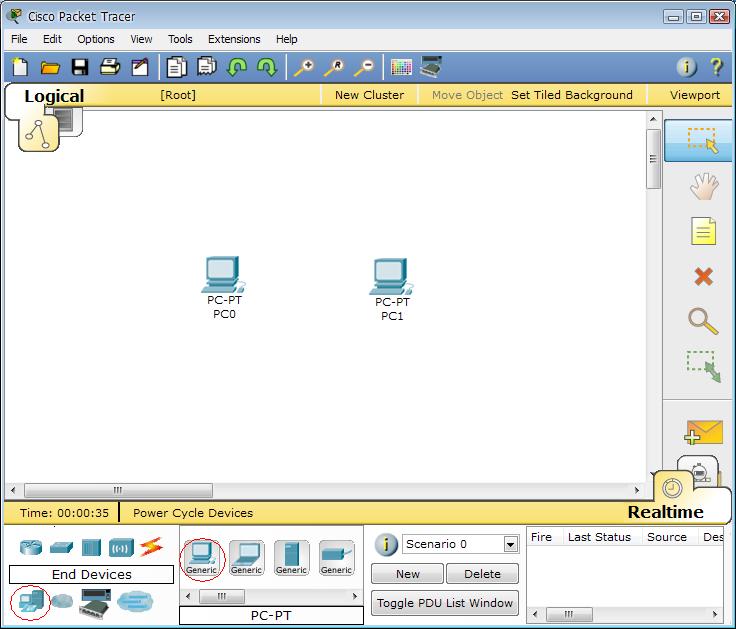Pick the Generic PC device

pos(201,558)
